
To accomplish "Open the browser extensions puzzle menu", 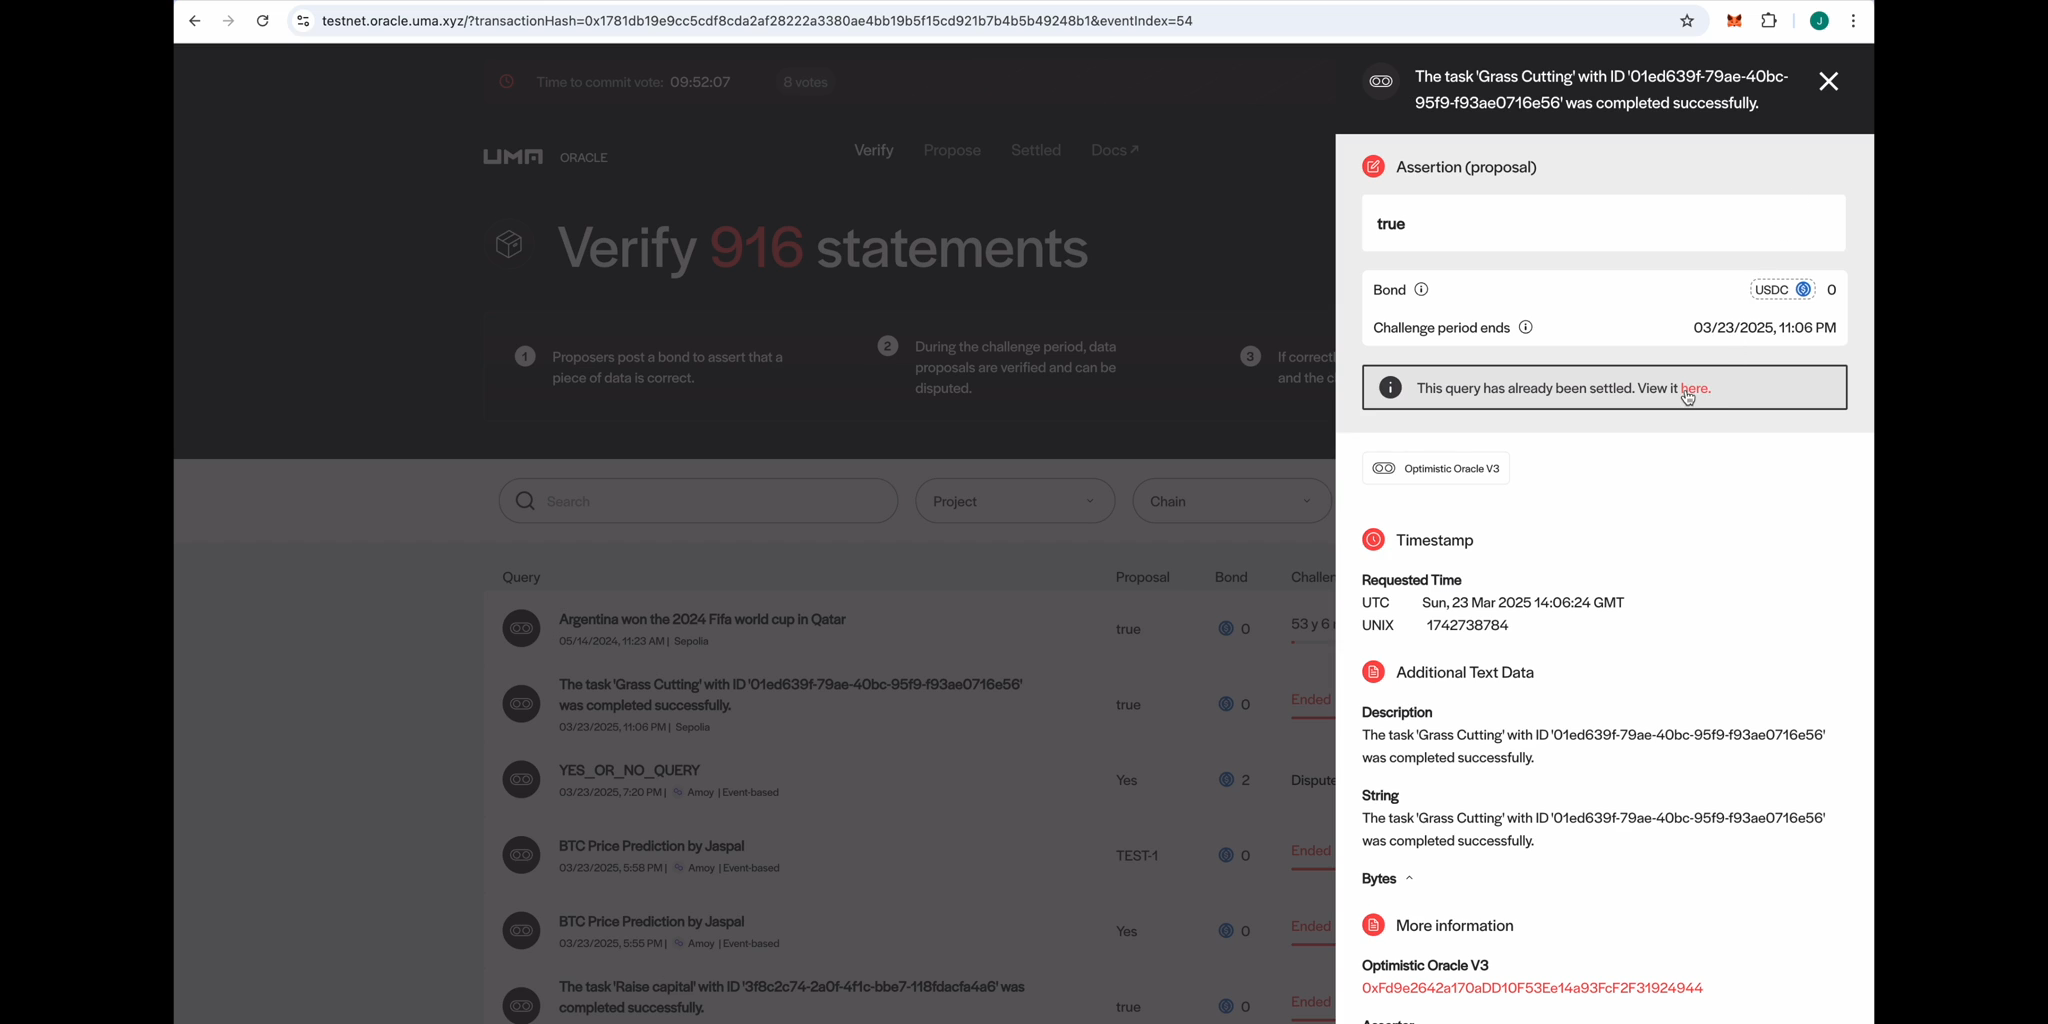I will pos(1769,21).
